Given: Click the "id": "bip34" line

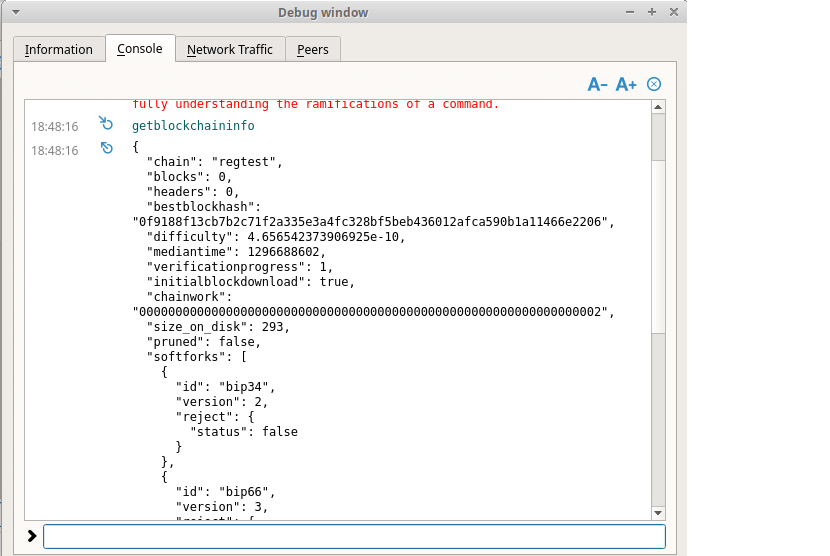Looking at the screenshot, I should (225, 387).
